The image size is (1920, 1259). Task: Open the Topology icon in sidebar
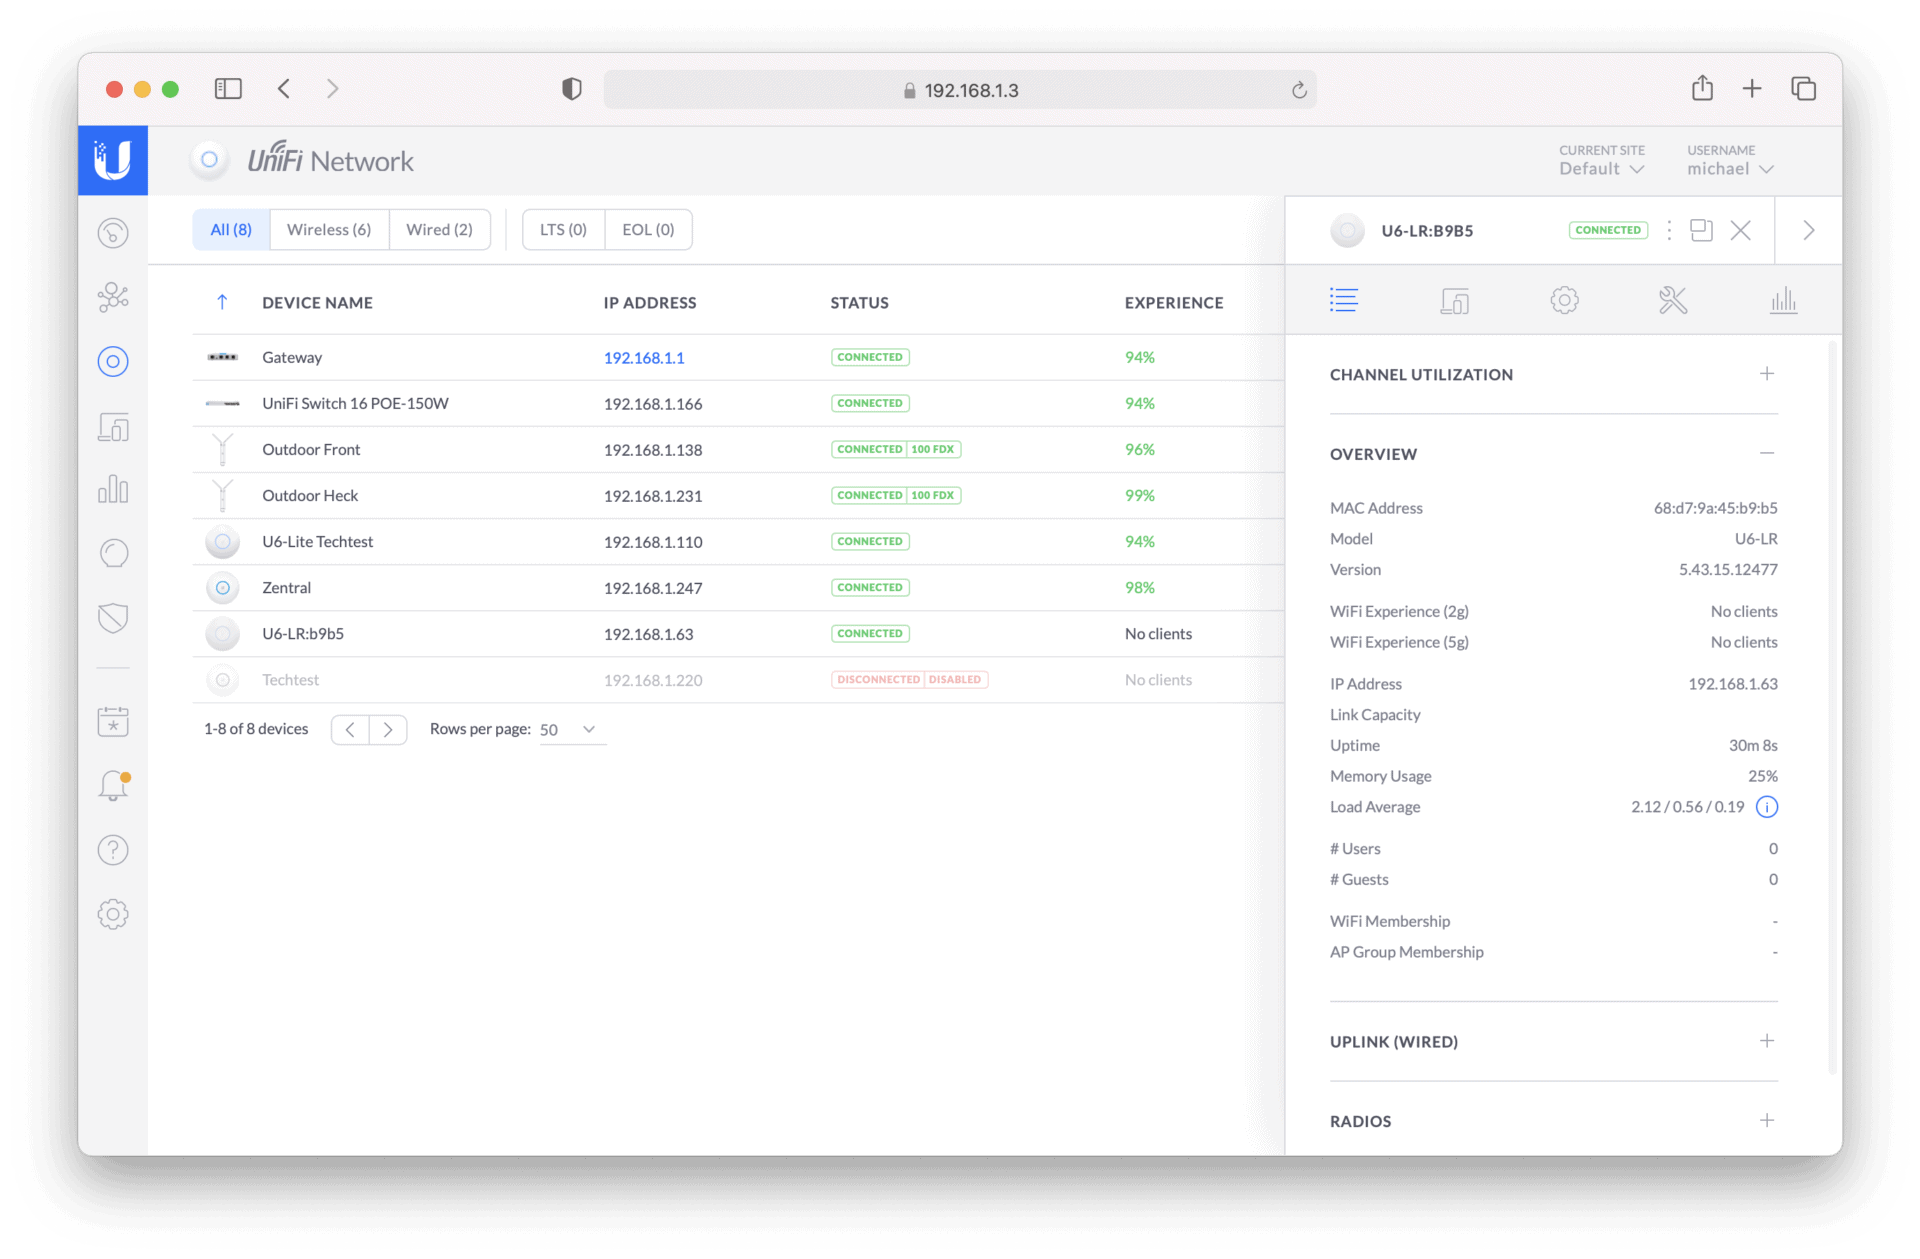coord(113,297)
